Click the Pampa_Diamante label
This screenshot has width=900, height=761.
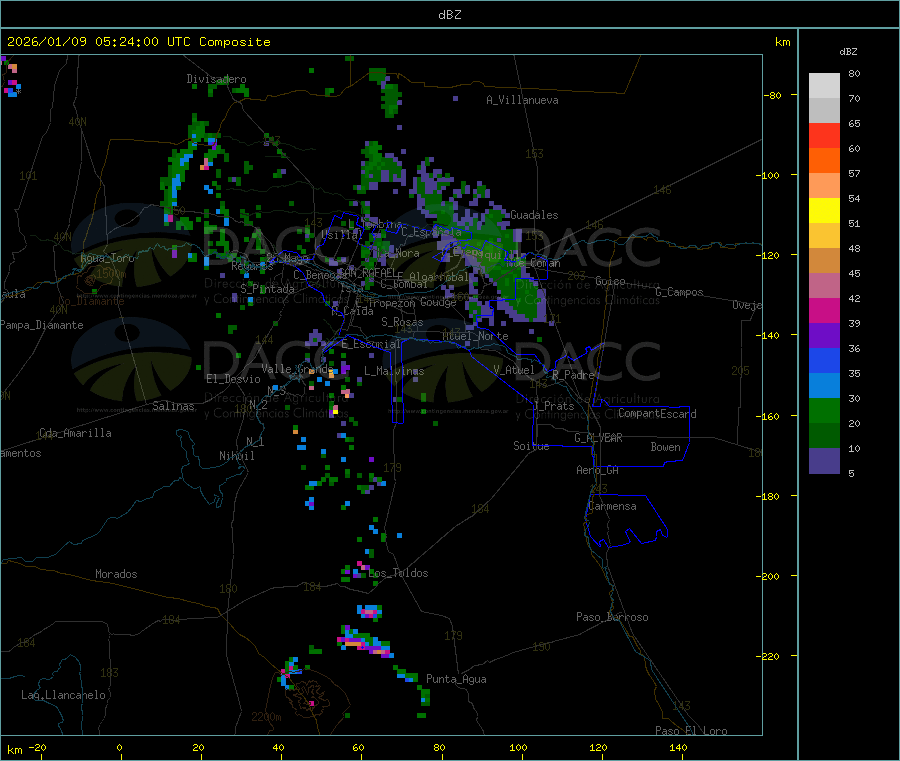coord(42,325)
